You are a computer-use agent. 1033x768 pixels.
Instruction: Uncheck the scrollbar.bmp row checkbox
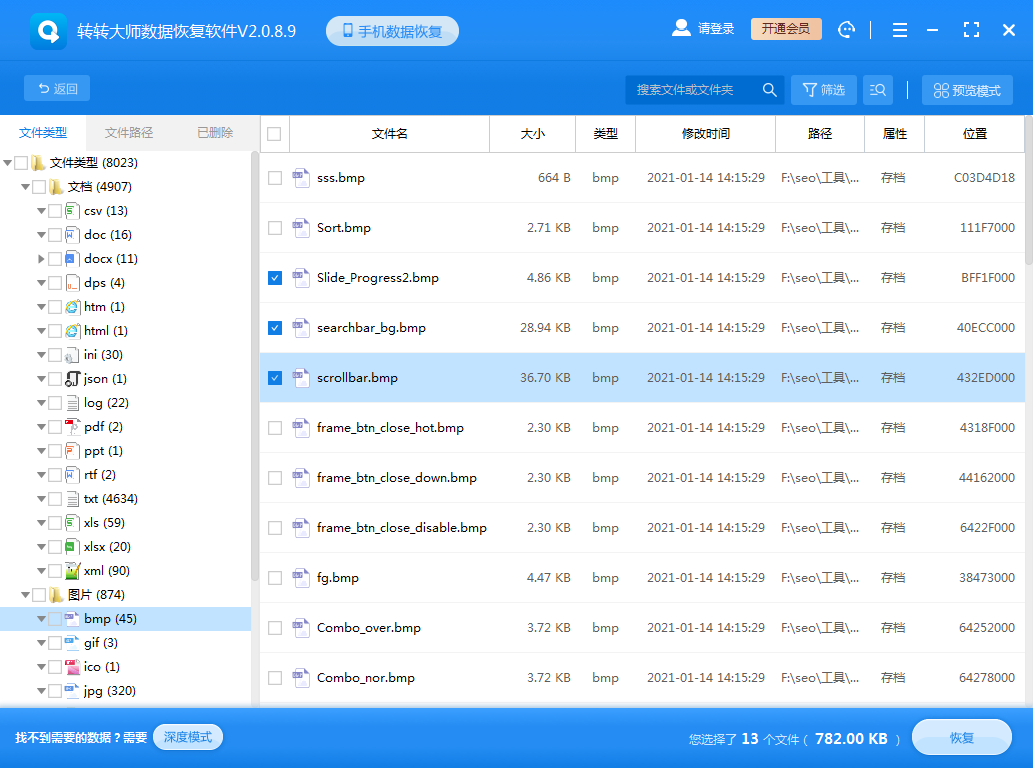[274, 377]
